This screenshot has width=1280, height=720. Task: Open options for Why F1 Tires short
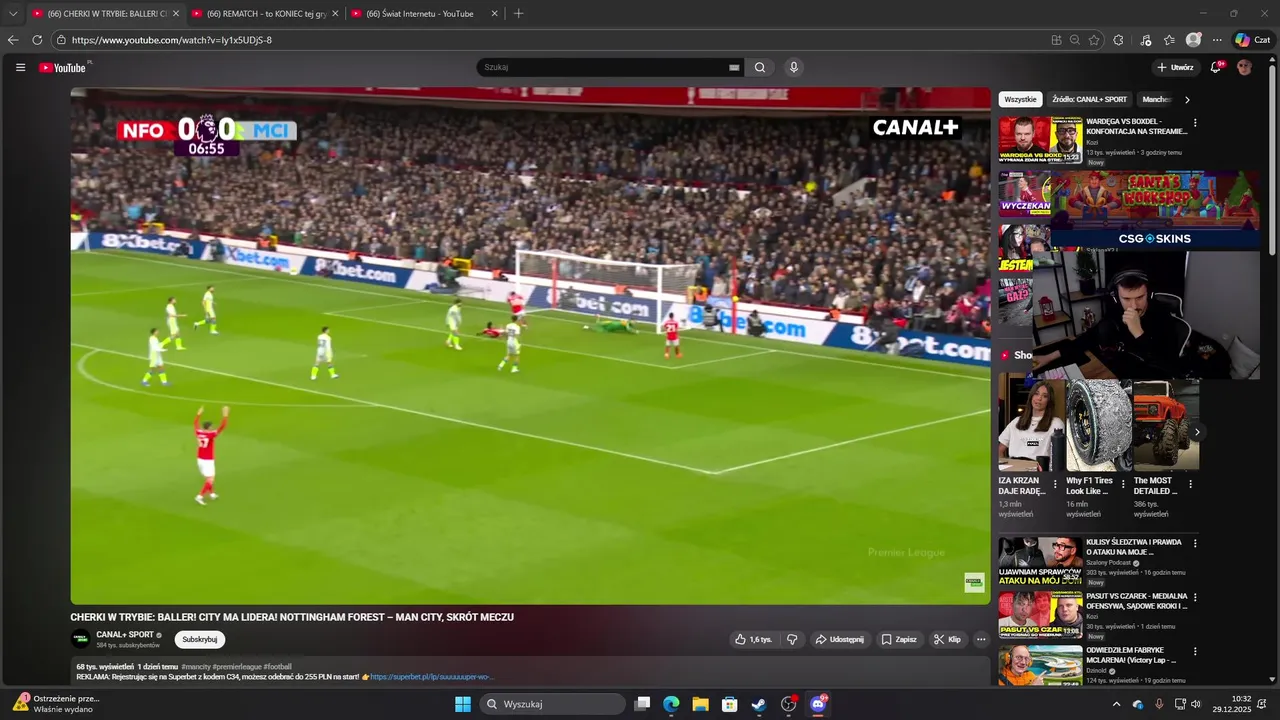point(1123,484)
